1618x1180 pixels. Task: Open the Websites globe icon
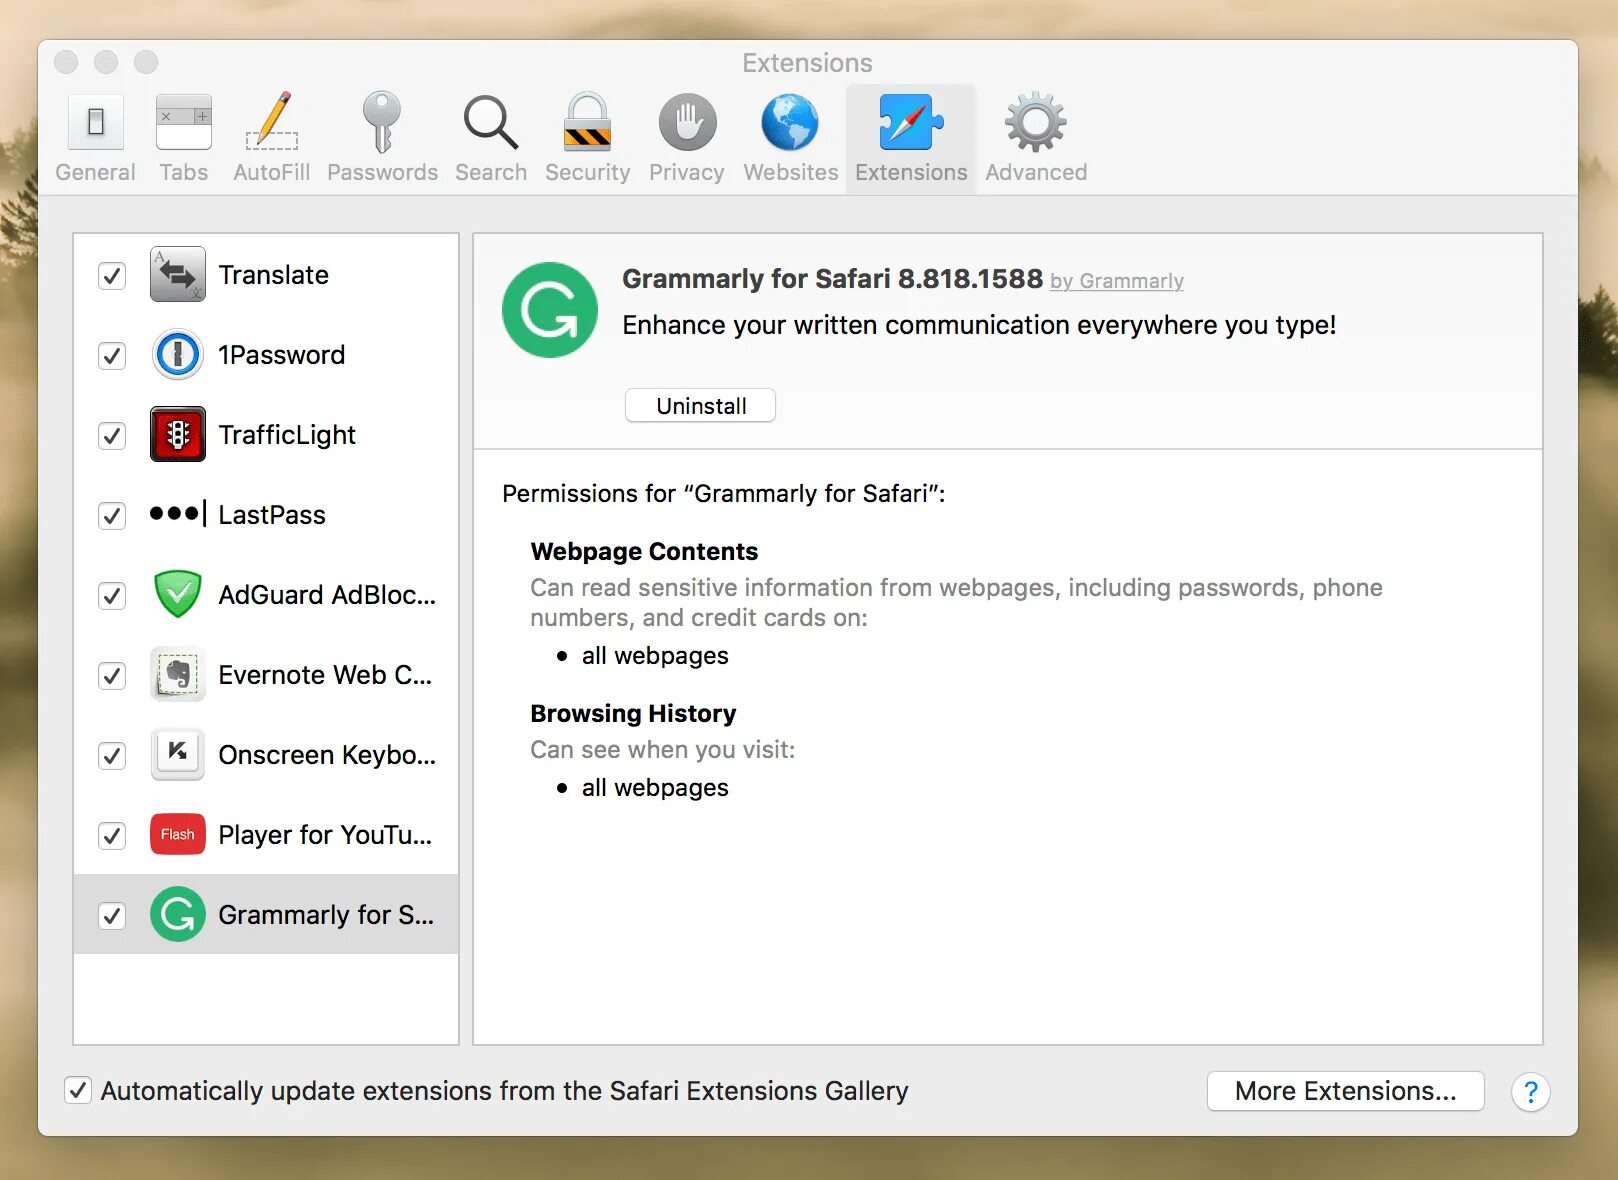point(790,123)
